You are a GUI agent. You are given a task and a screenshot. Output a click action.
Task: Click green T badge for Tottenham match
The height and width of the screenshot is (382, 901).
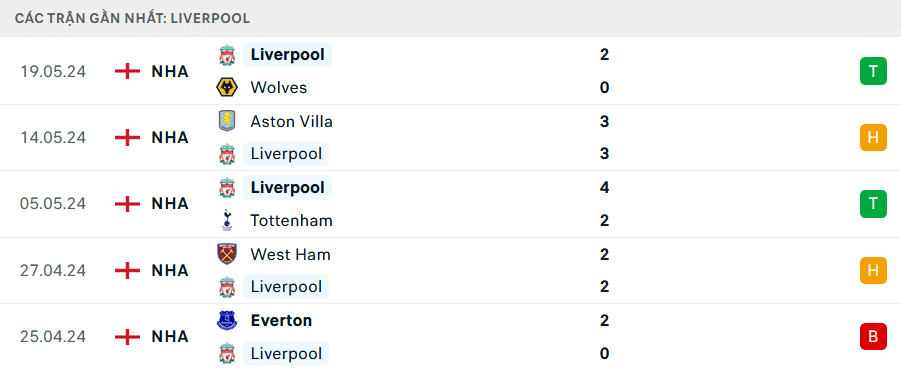[873, 204]
